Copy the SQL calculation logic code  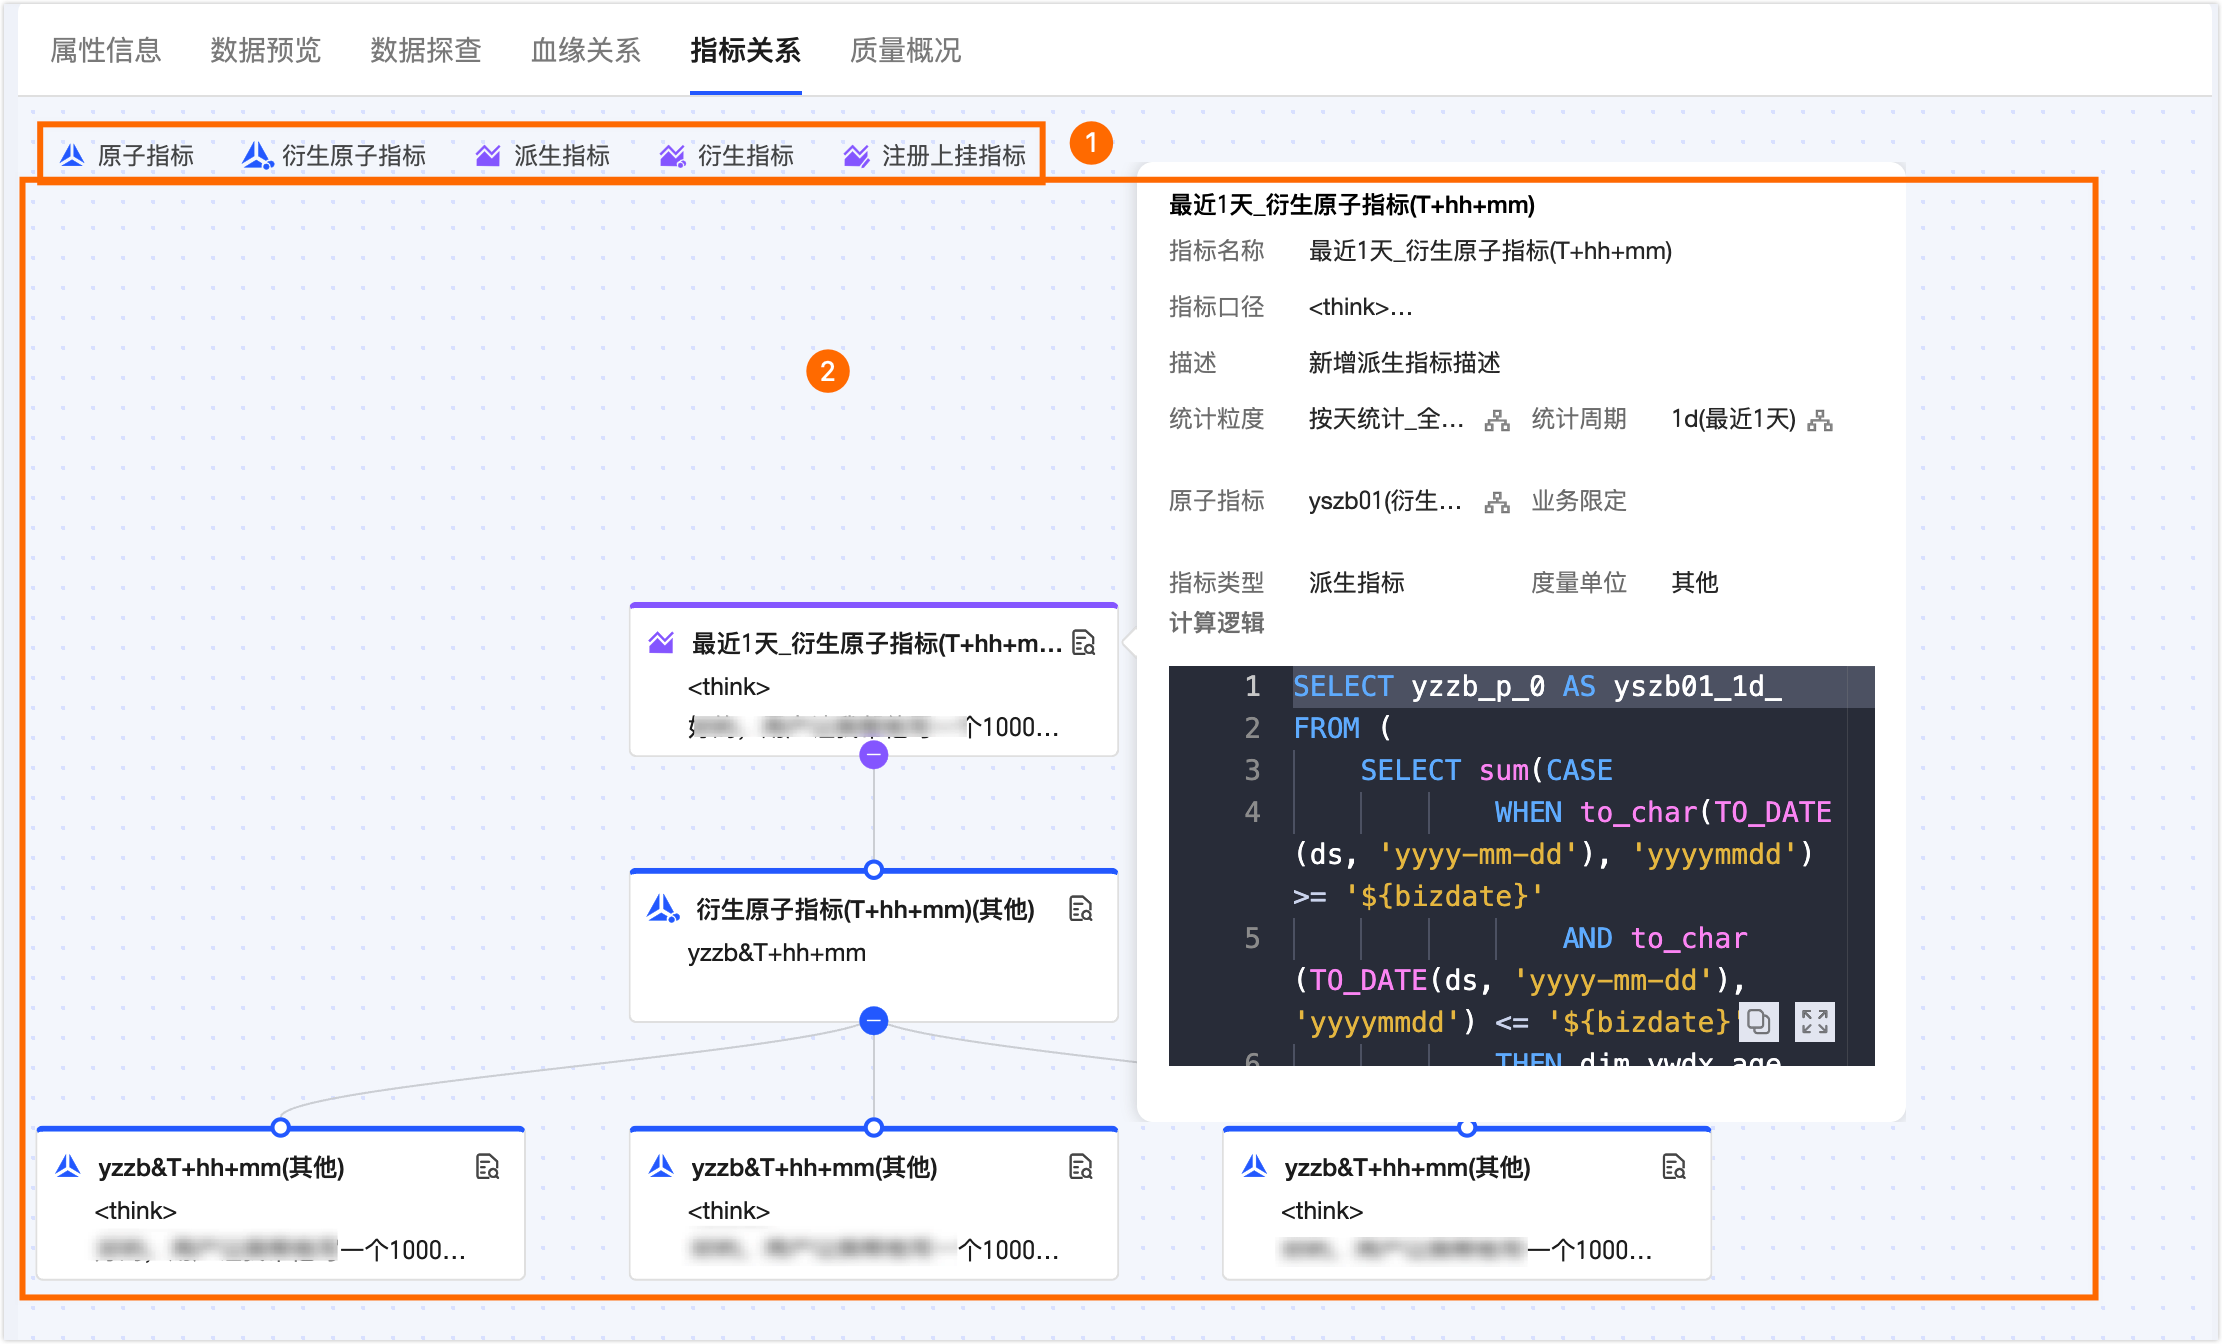click(x=1759, y=1022)
